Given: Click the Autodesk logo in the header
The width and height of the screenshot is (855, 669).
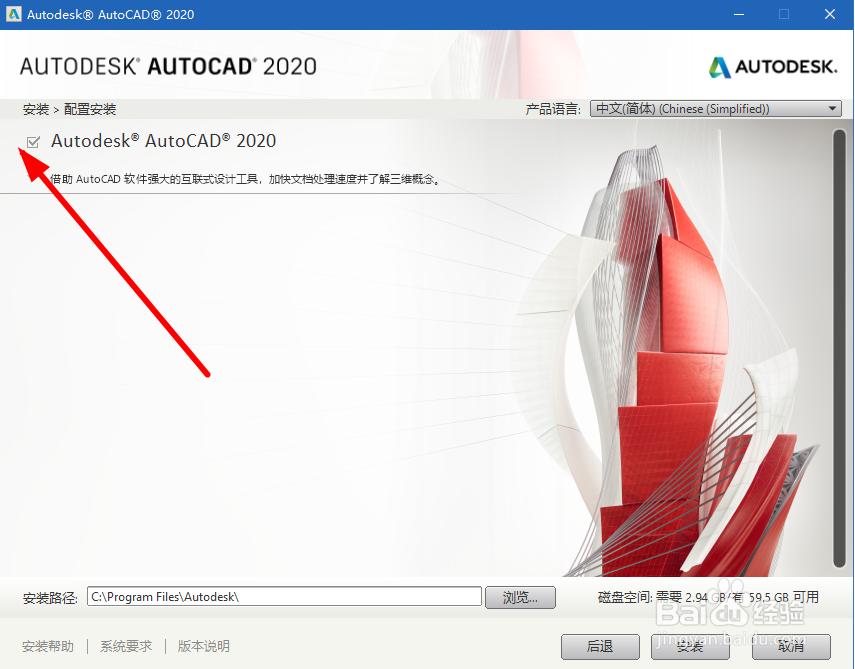Looking at the screenshot, I should 773,67.
